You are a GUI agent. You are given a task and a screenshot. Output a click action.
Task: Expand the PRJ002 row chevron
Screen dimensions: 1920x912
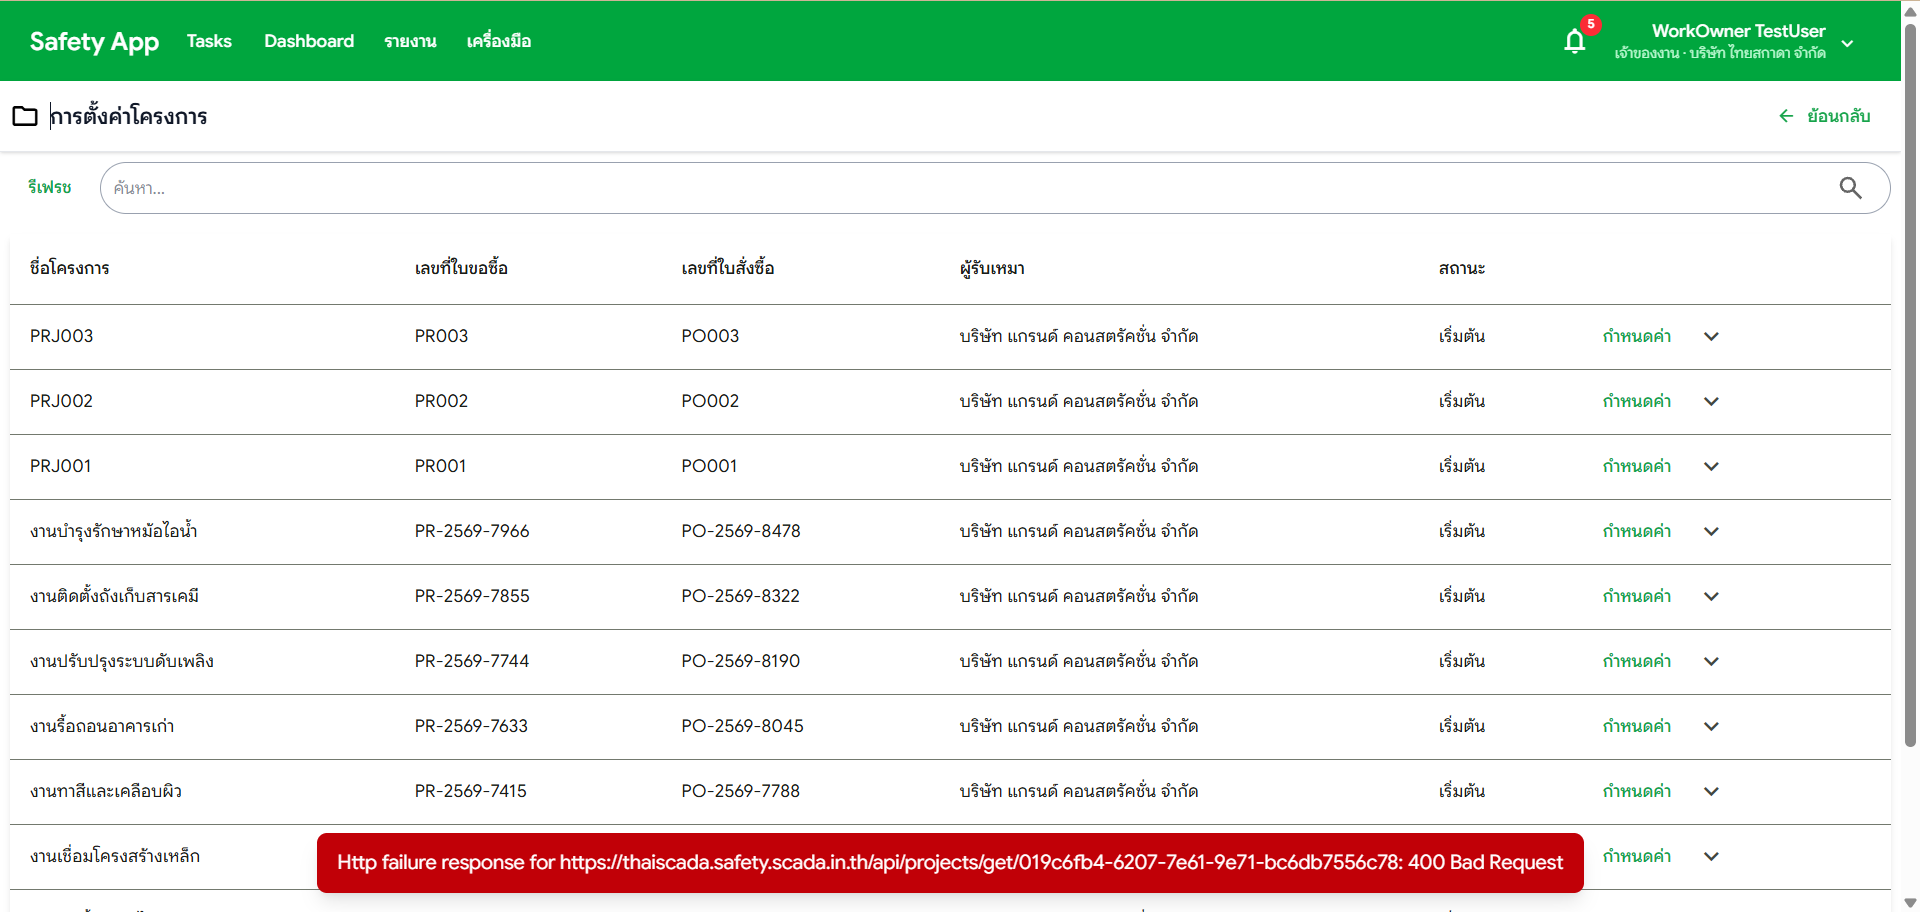click(x=1711, y=402)
